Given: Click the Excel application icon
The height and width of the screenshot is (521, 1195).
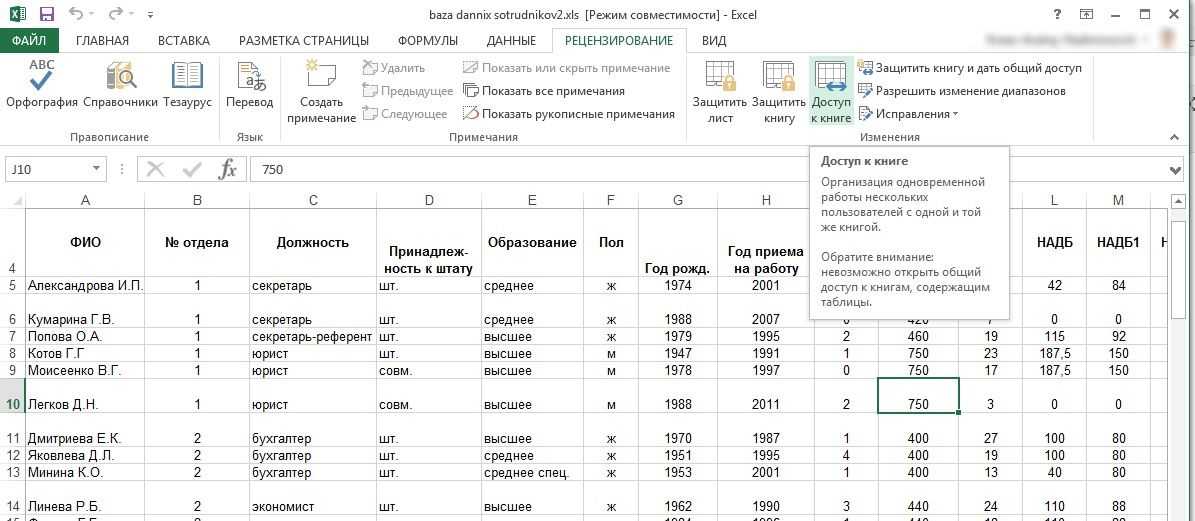Looking at the screenshot, I should tap(18, 14).
